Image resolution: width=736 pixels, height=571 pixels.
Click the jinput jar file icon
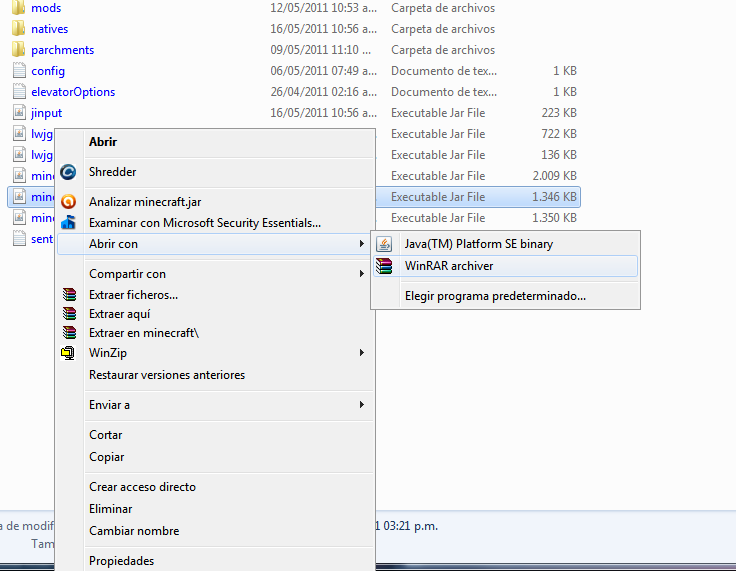(19, 113)
